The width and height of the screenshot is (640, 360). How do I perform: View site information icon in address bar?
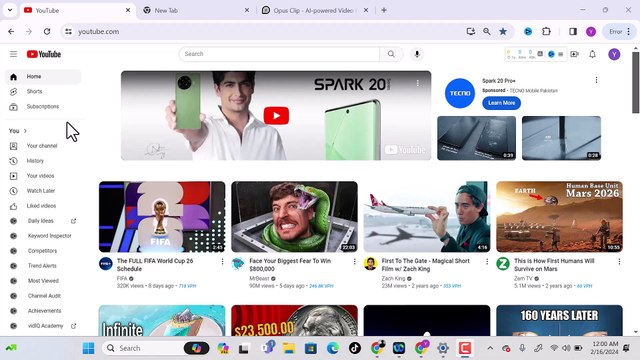[x=68, y=31]
